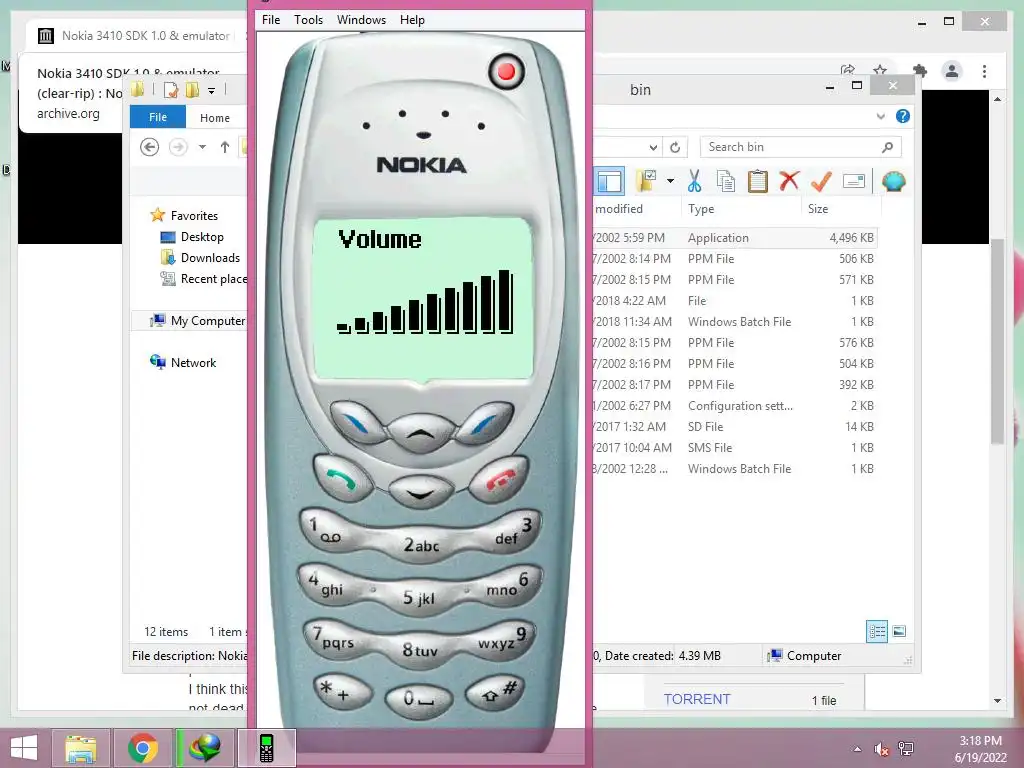
Task: Click the 6 mno key on the keypad
Action: coord(512,583)
